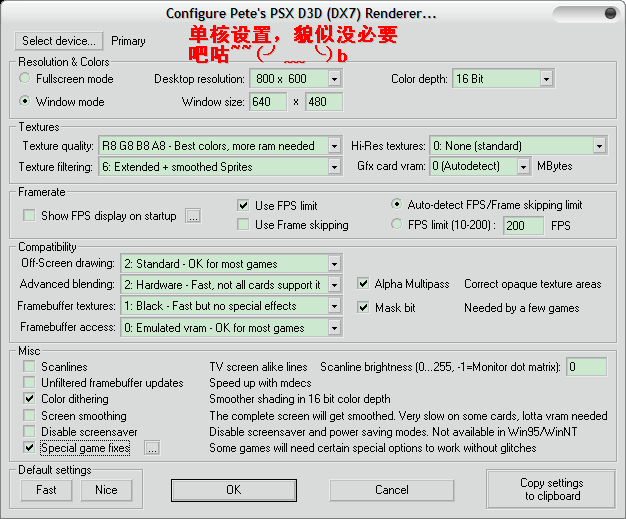Click the 'Primary' device label
This screenshot has height=519, width=626.
[x=128, y=41]
